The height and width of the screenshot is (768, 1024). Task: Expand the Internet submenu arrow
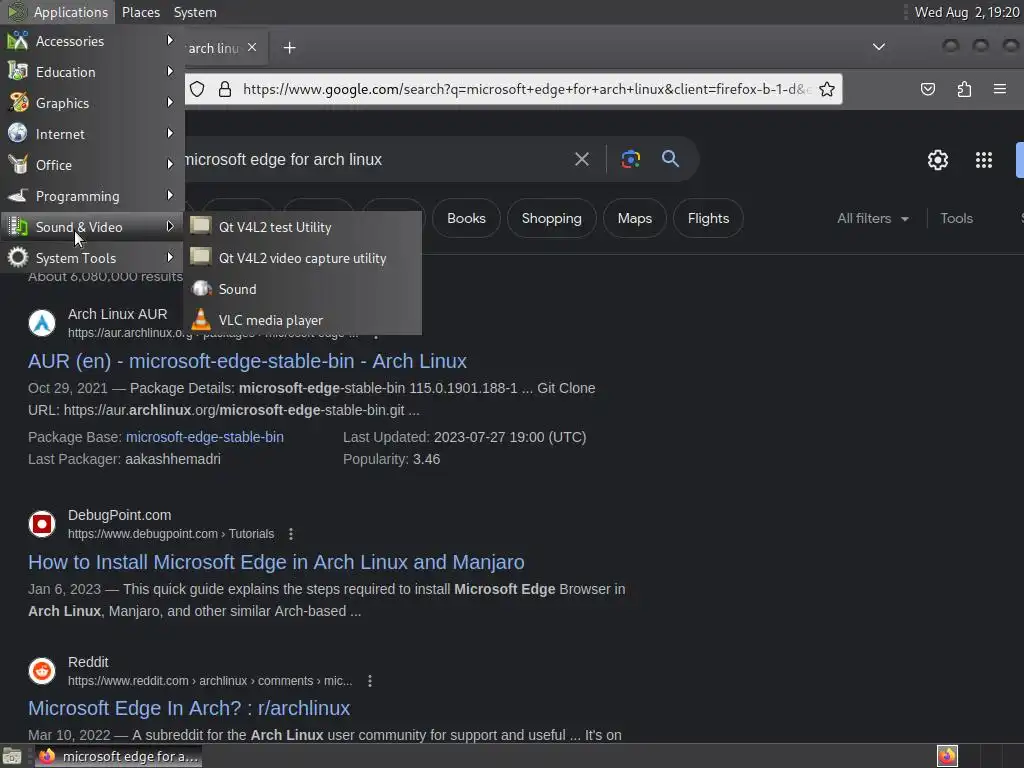[170, 133]
